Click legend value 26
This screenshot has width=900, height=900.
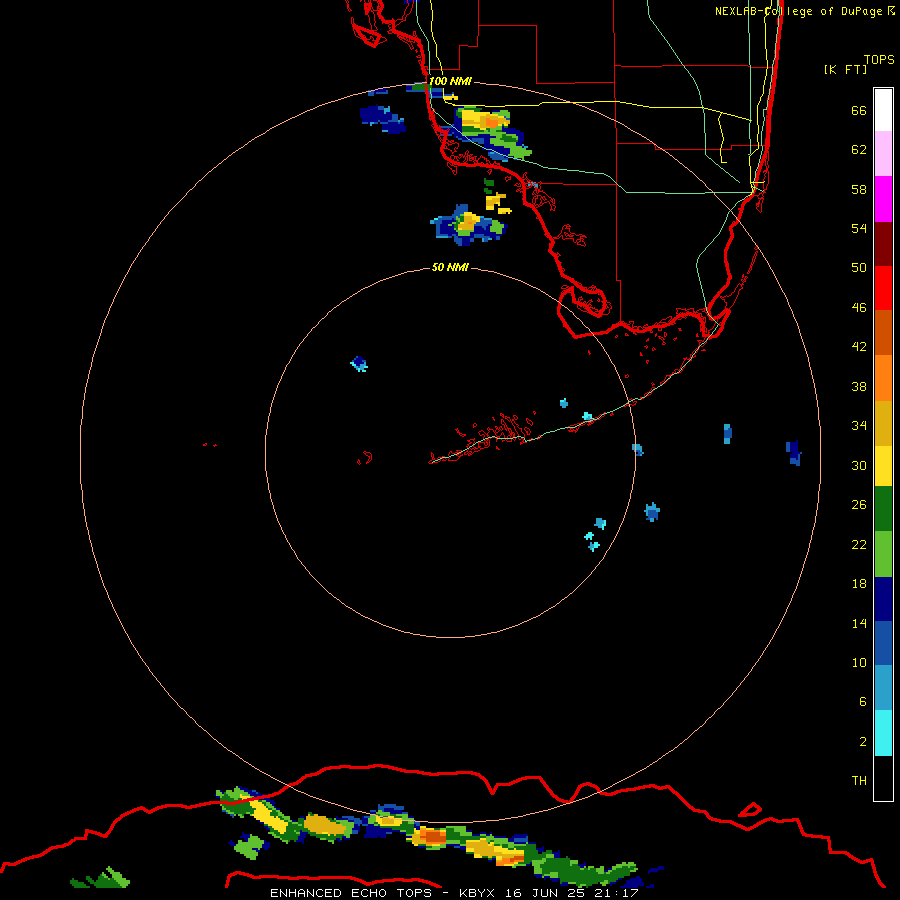[859, 505]
